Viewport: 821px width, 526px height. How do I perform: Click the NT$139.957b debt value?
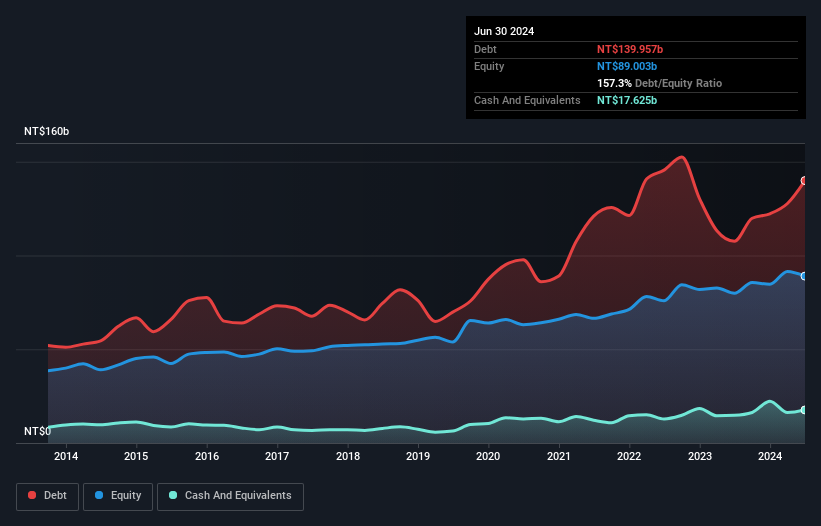630,49
